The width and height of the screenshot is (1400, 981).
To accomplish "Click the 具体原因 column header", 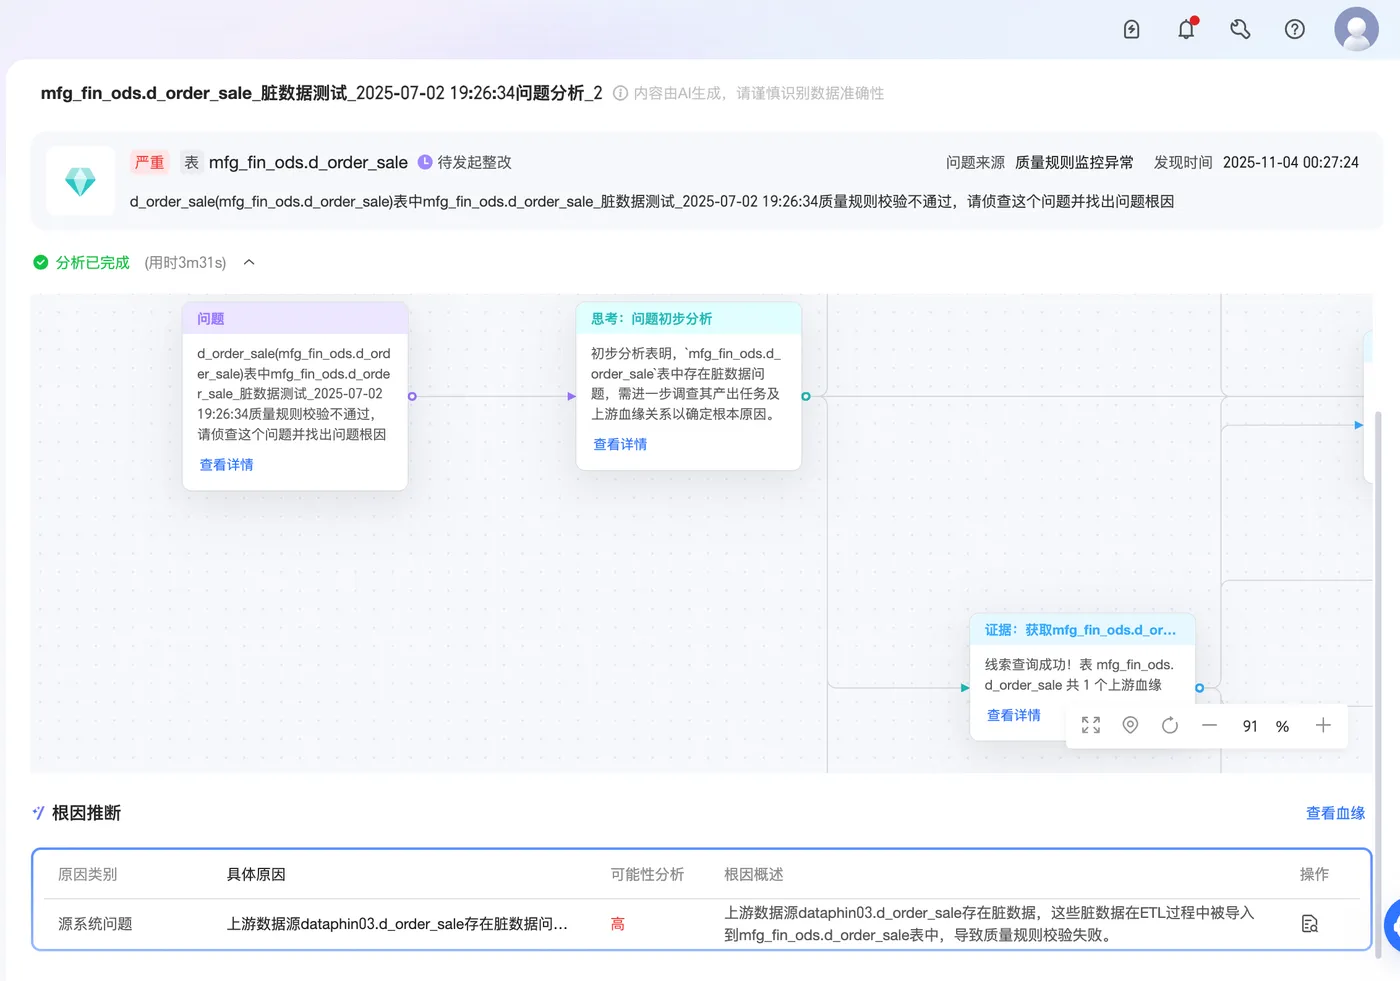I will (x=256, y=874).
